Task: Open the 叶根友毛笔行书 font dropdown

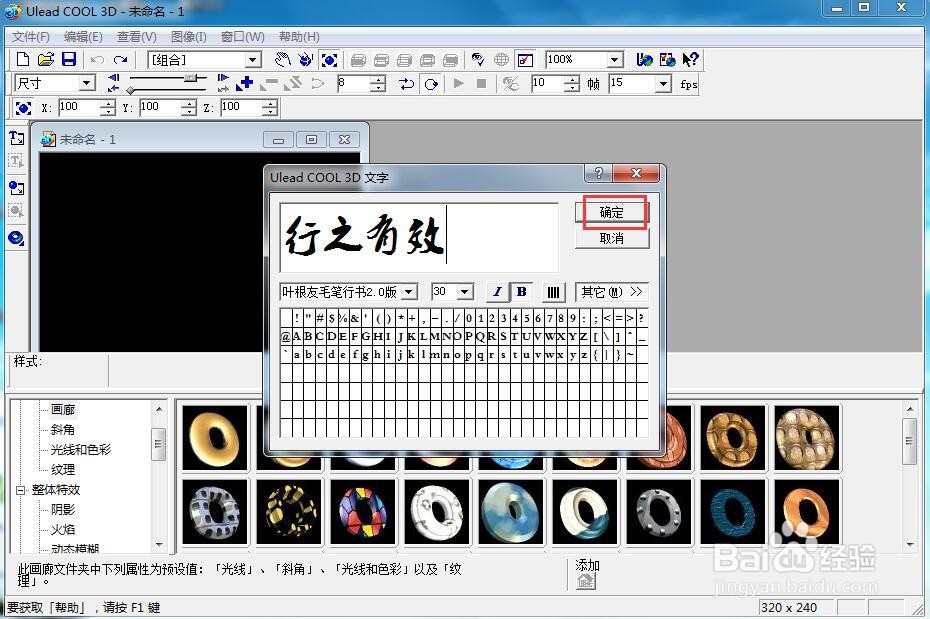Action: click(x=409, y=292)
